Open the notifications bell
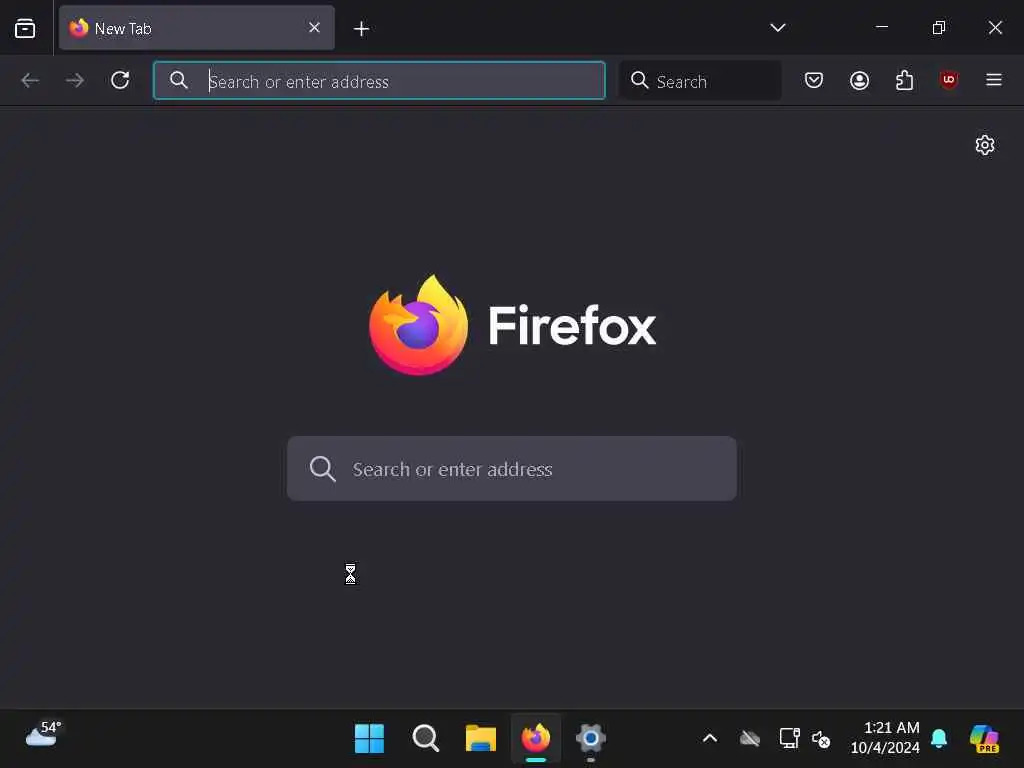 (939, 738)
